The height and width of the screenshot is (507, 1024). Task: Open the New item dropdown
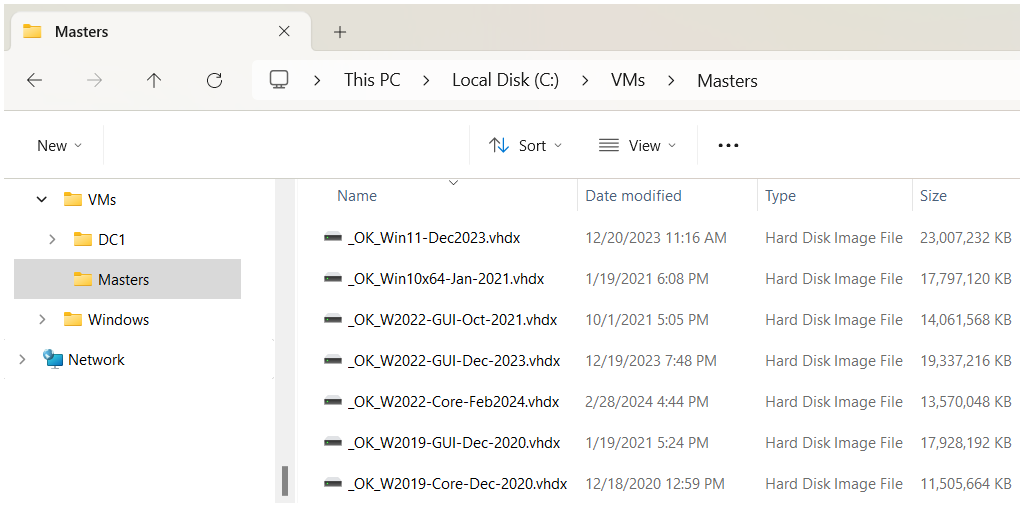point(59,146)
